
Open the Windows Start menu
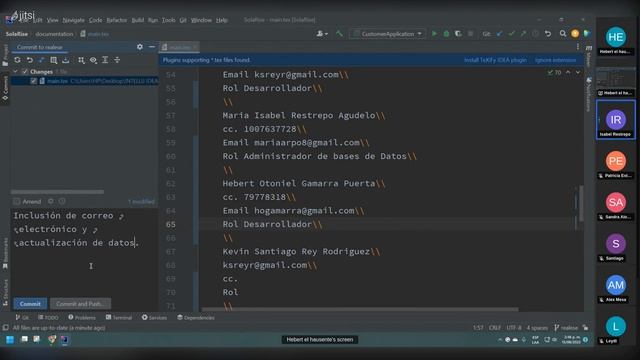point(10,339)
